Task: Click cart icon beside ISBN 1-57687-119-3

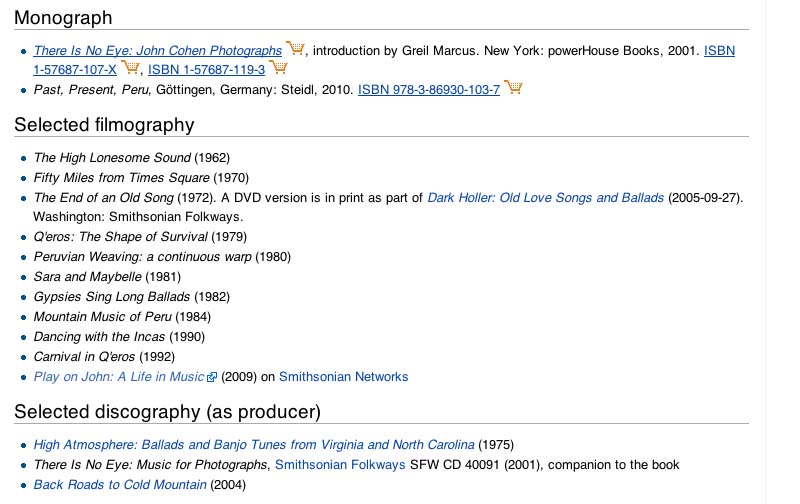Action: 278,67
